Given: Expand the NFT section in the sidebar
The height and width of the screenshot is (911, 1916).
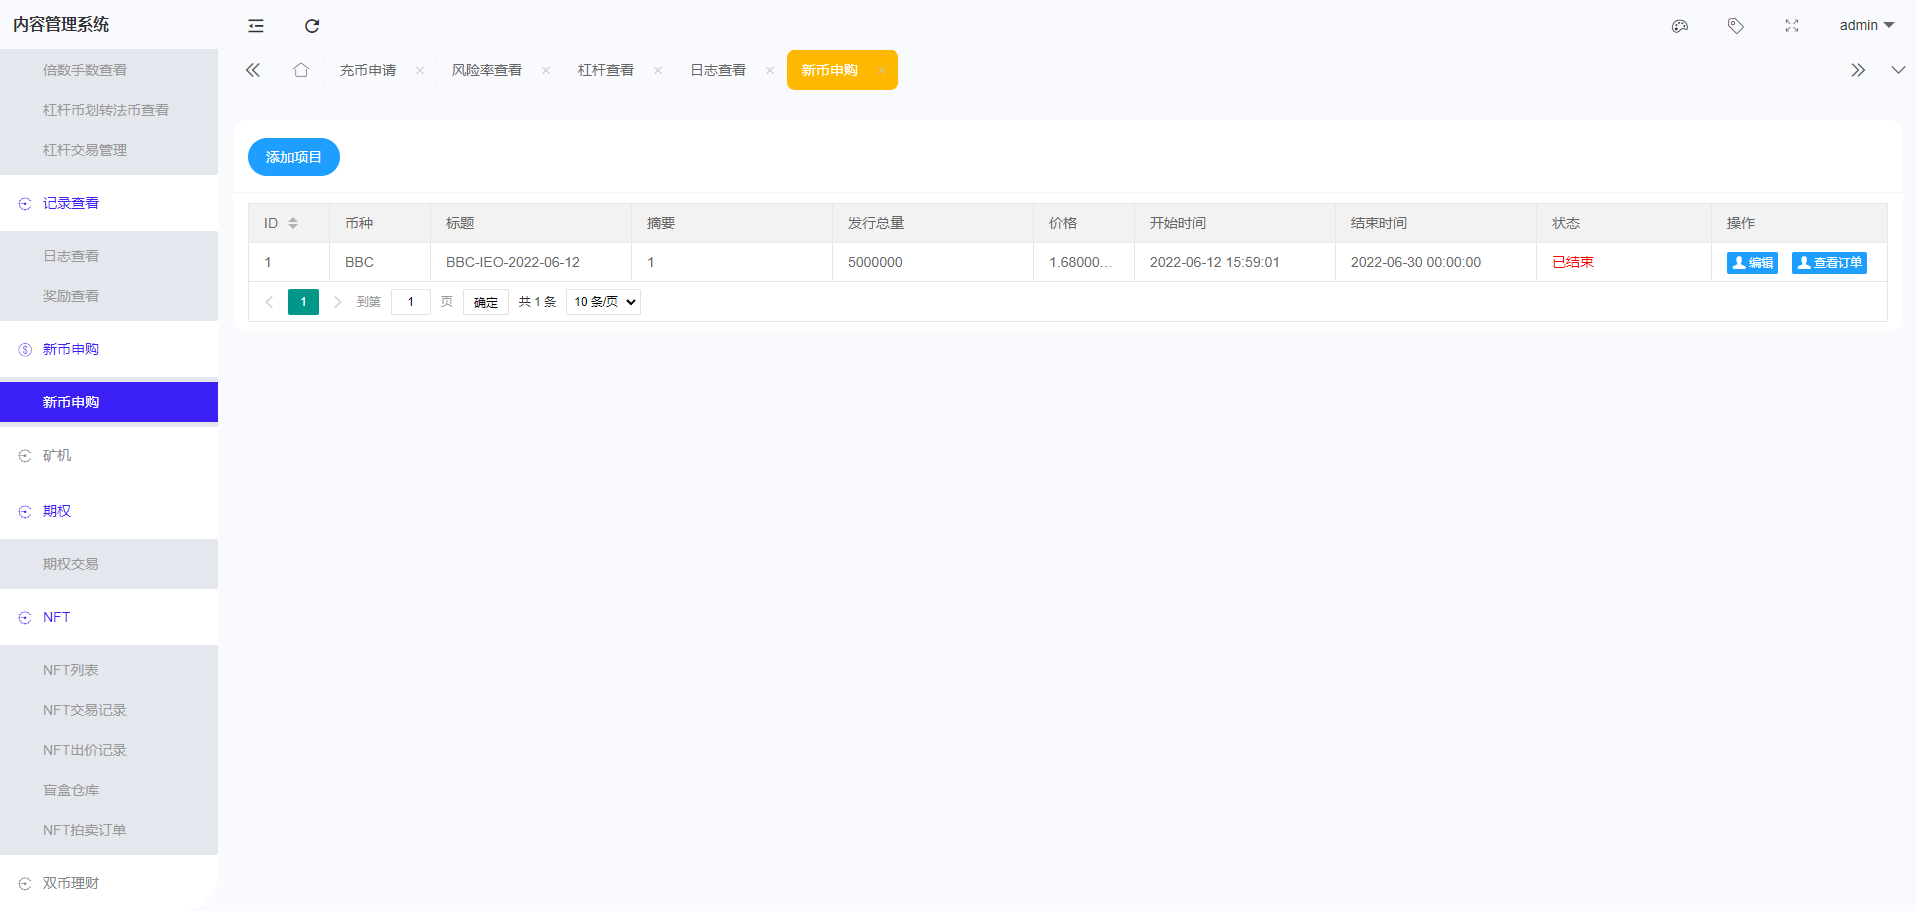Looking at the screenshot, I should coord(56,617).
